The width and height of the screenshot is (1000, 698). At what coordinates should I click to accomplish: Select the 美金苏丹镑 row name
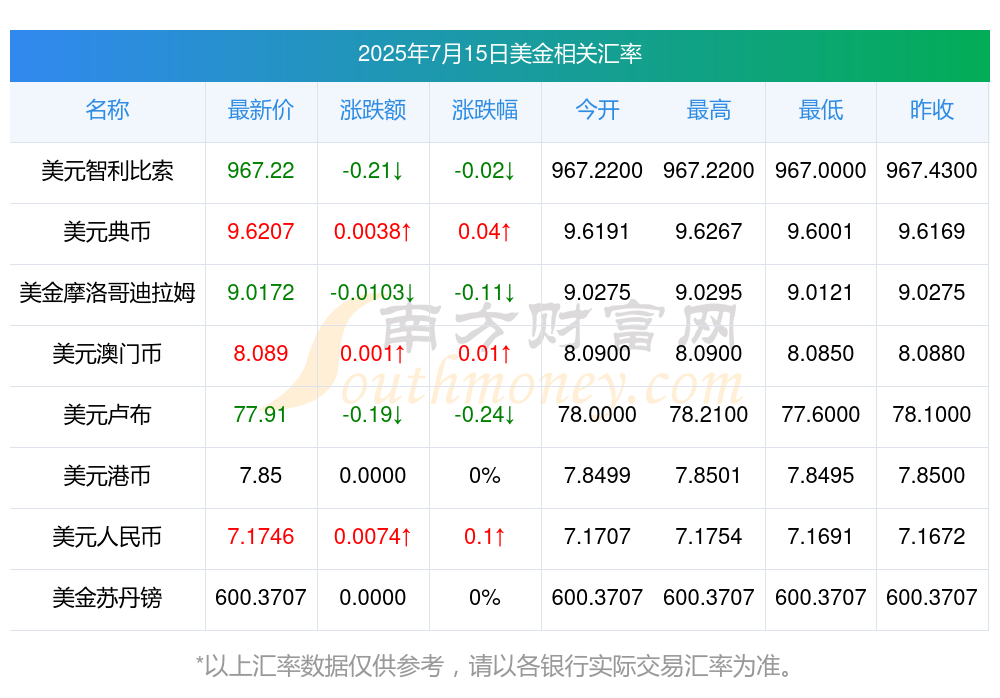107,598
